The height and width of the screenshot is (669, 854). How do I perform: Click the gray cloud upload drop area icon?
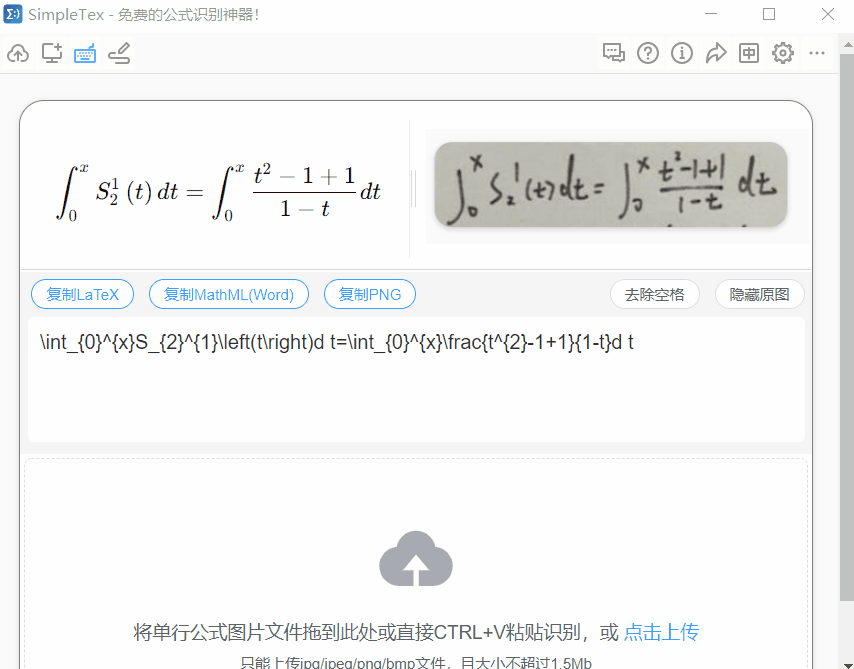tap(416, 559)
